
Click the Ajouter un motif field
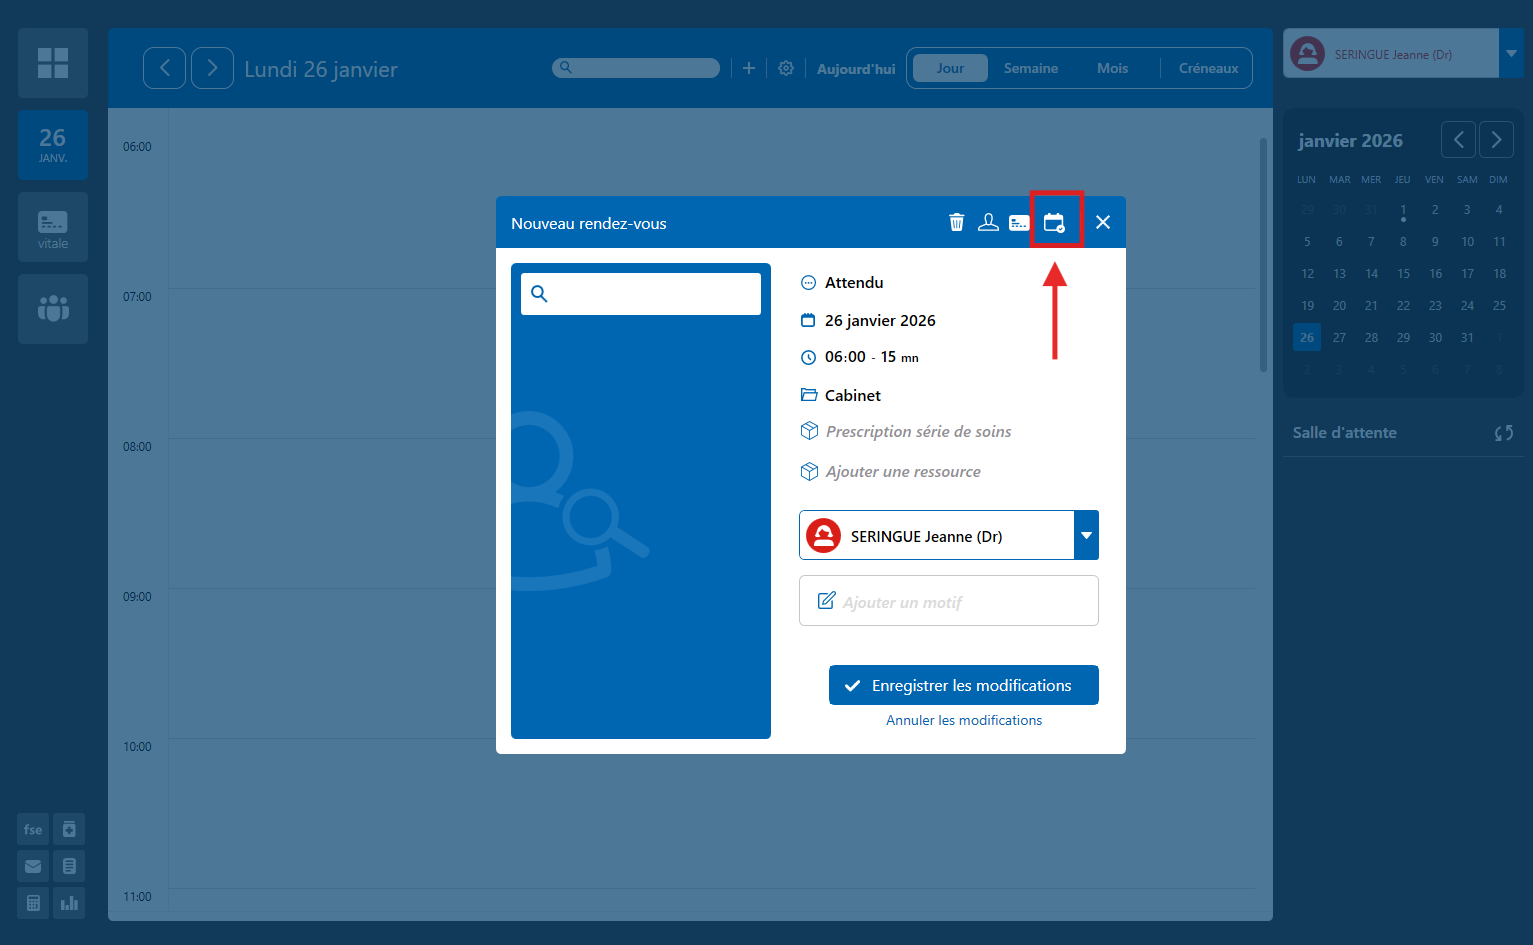click(948, 601)
